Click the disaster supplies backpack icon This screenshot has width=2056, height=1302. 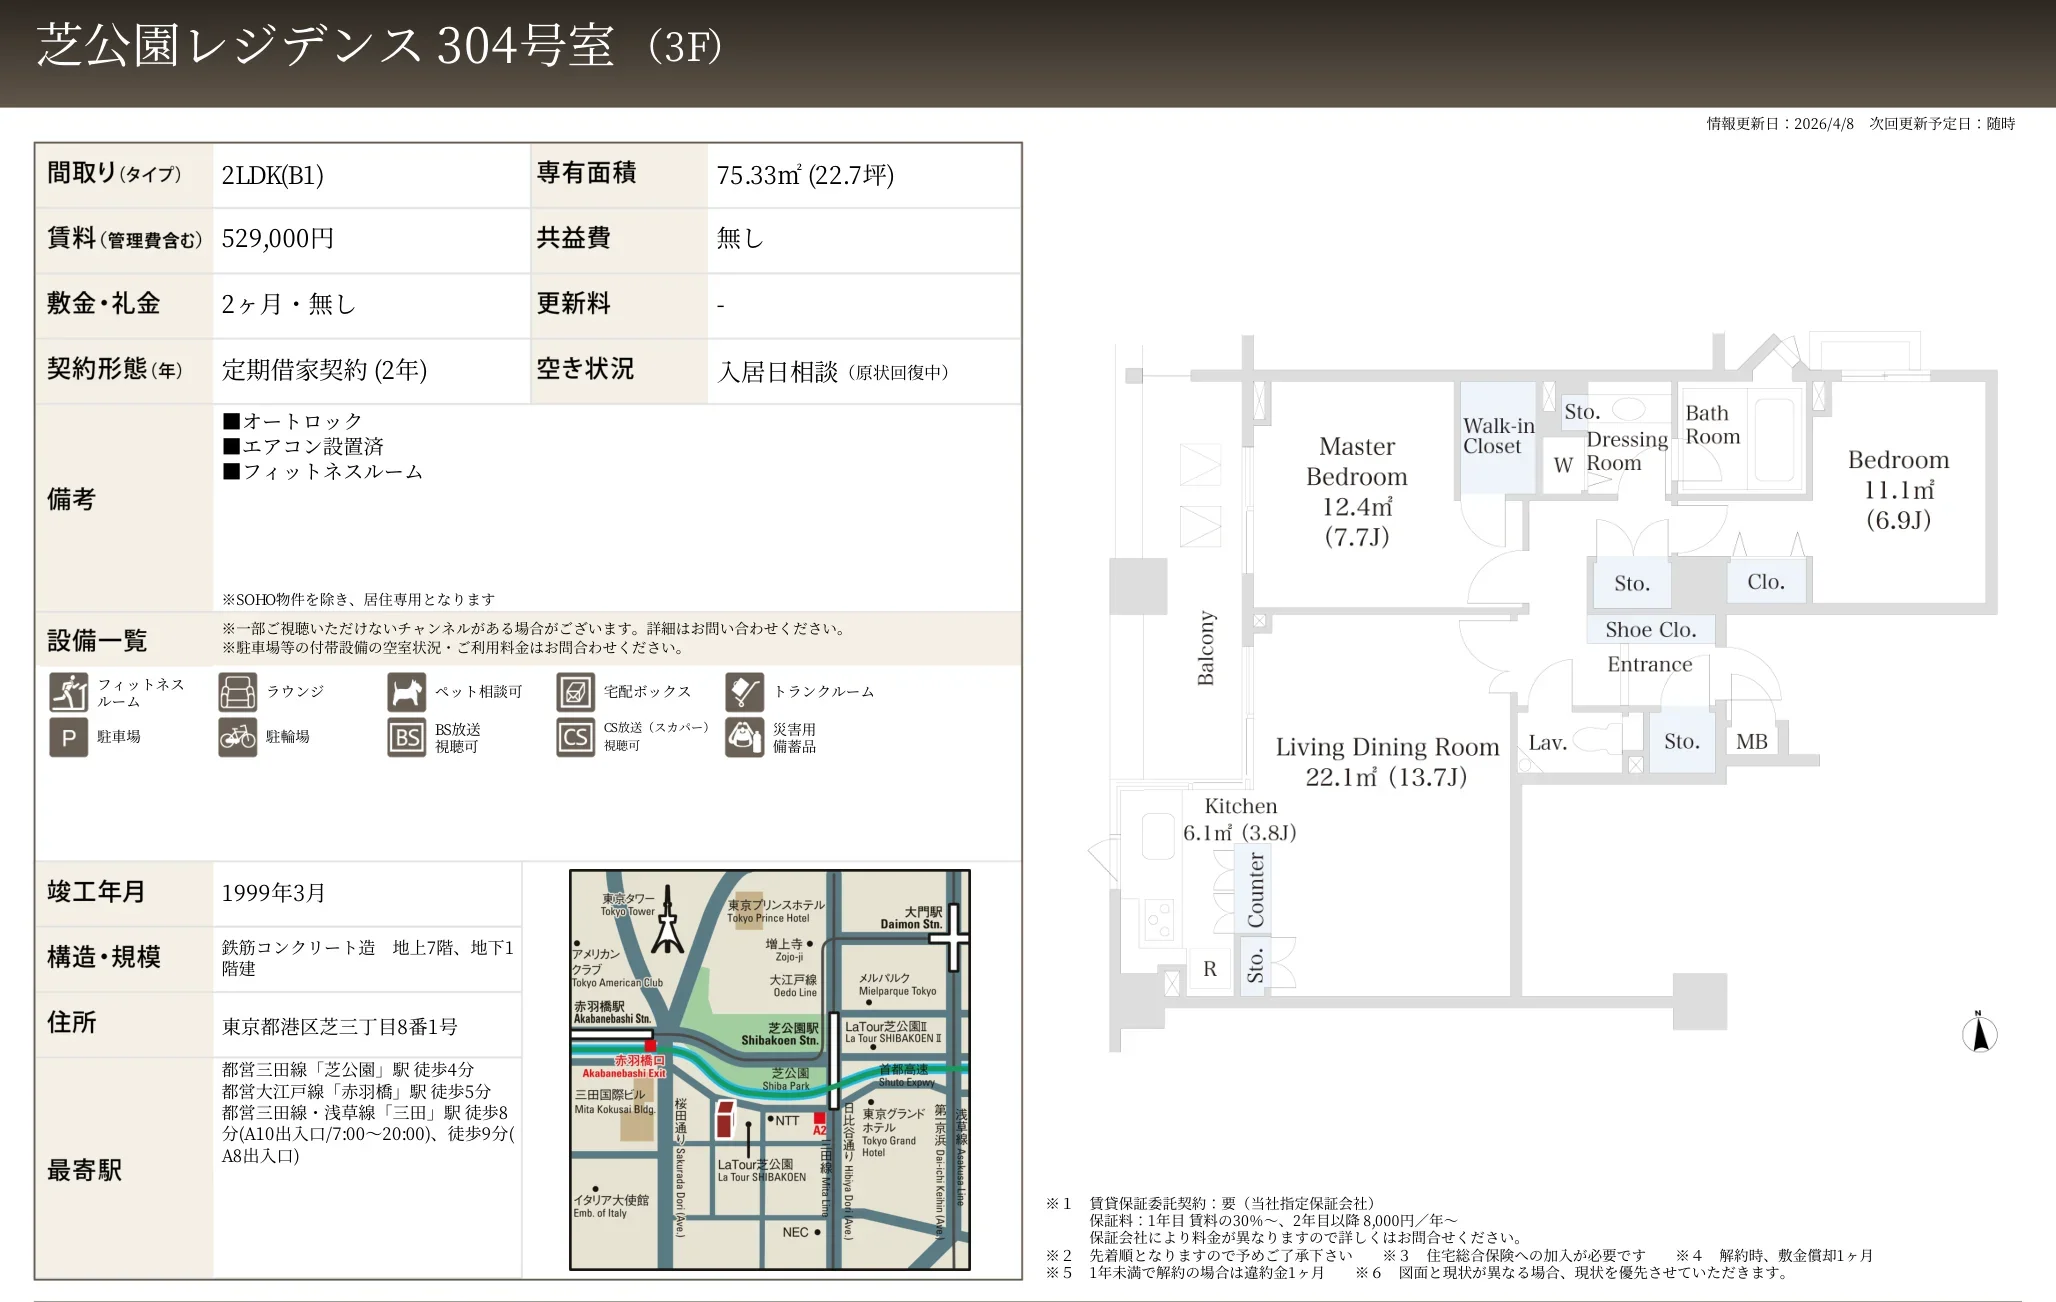(745, 738)
